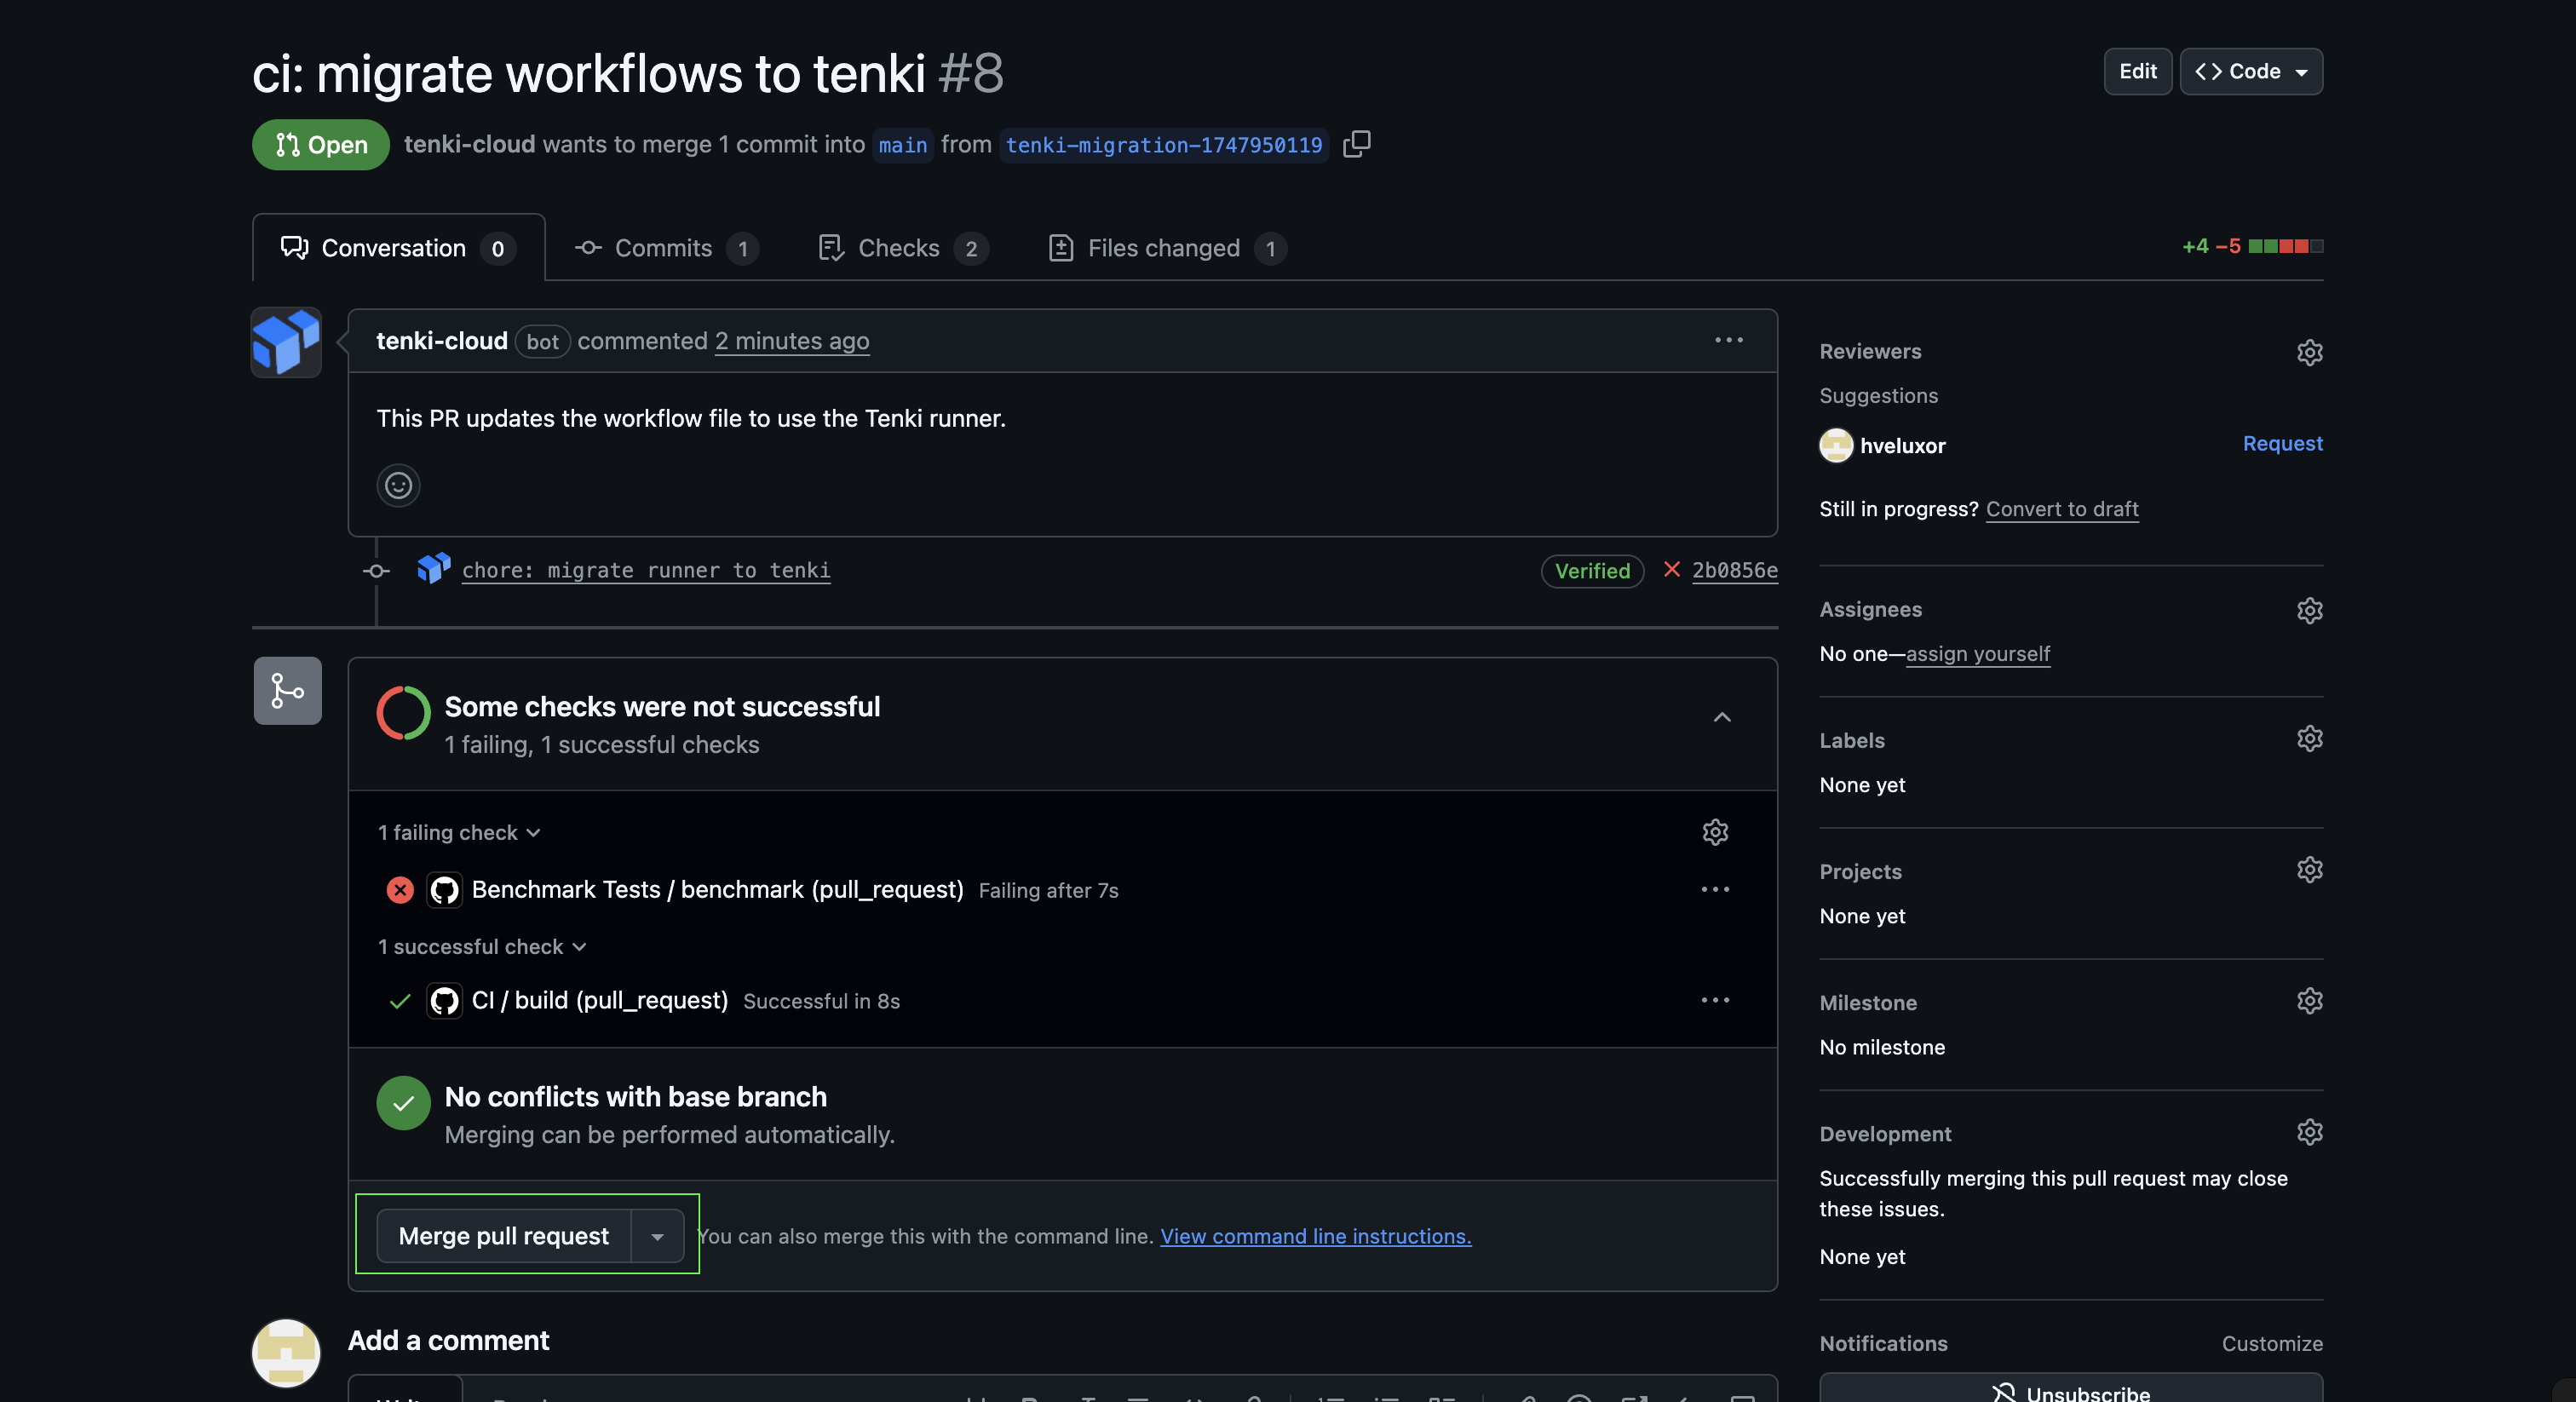
Task: Collapse the 1 successful check group
Action: click(482, 946)
